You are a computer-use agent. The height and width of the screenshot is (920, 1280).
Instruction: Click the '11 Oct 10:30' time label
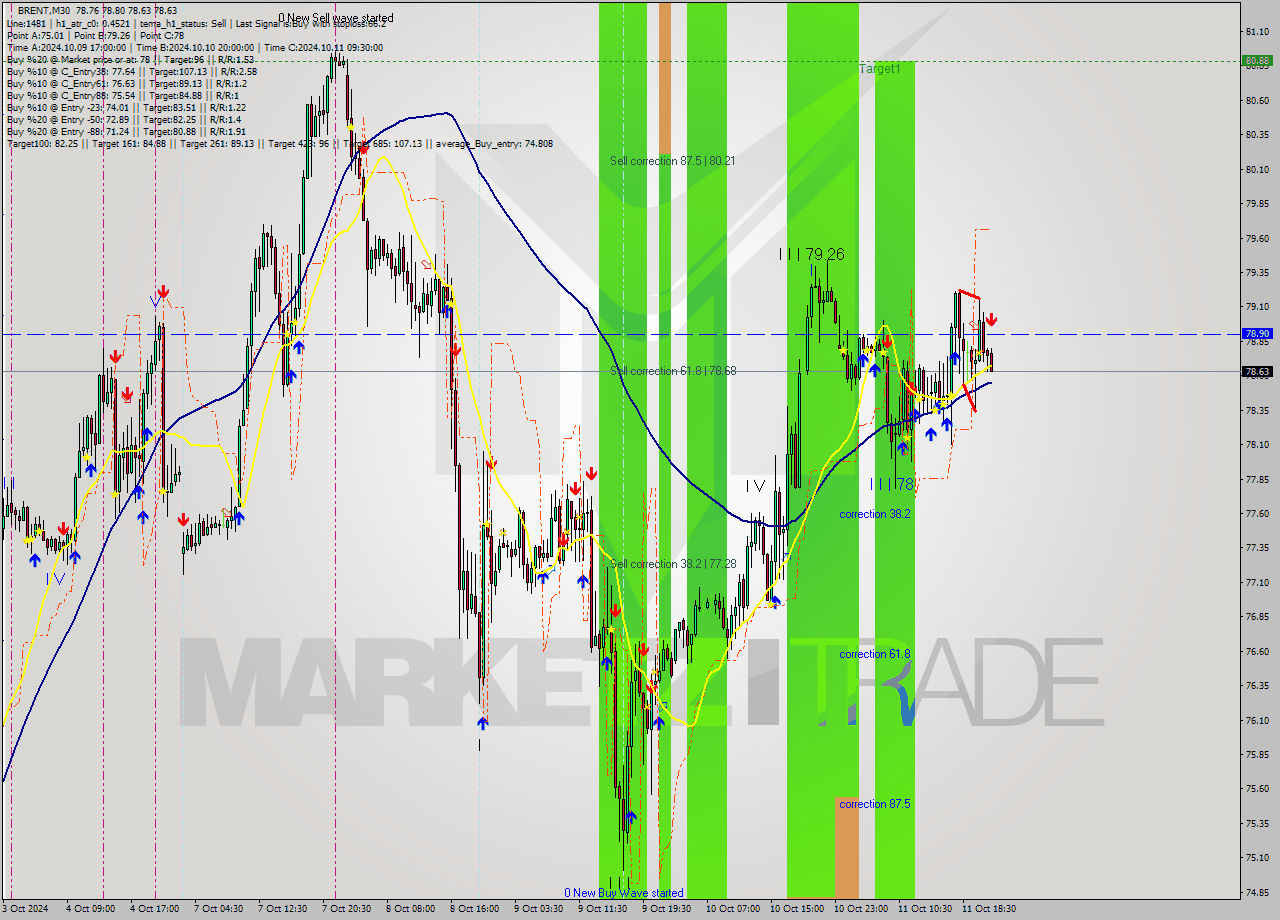(x=925, y=909)
